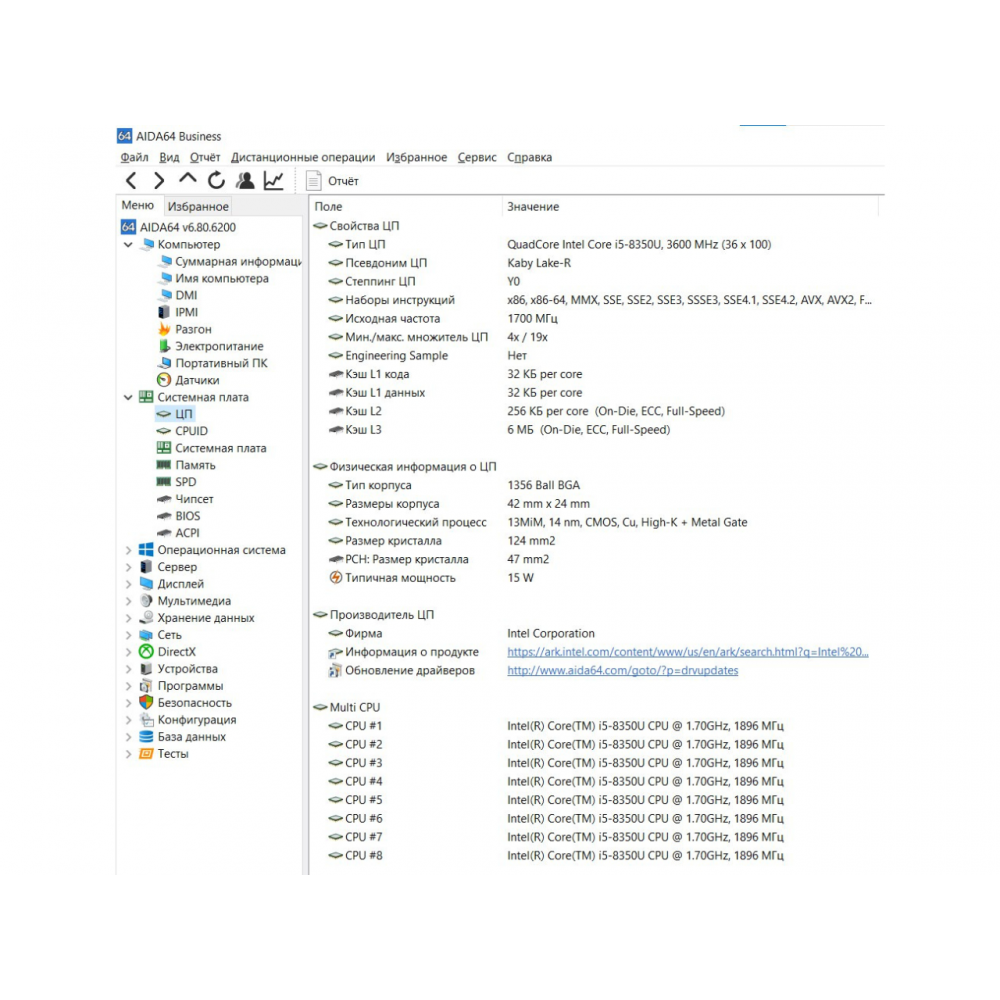
Task: Select the Тип ЦП row
Action: tap(548, 244)
